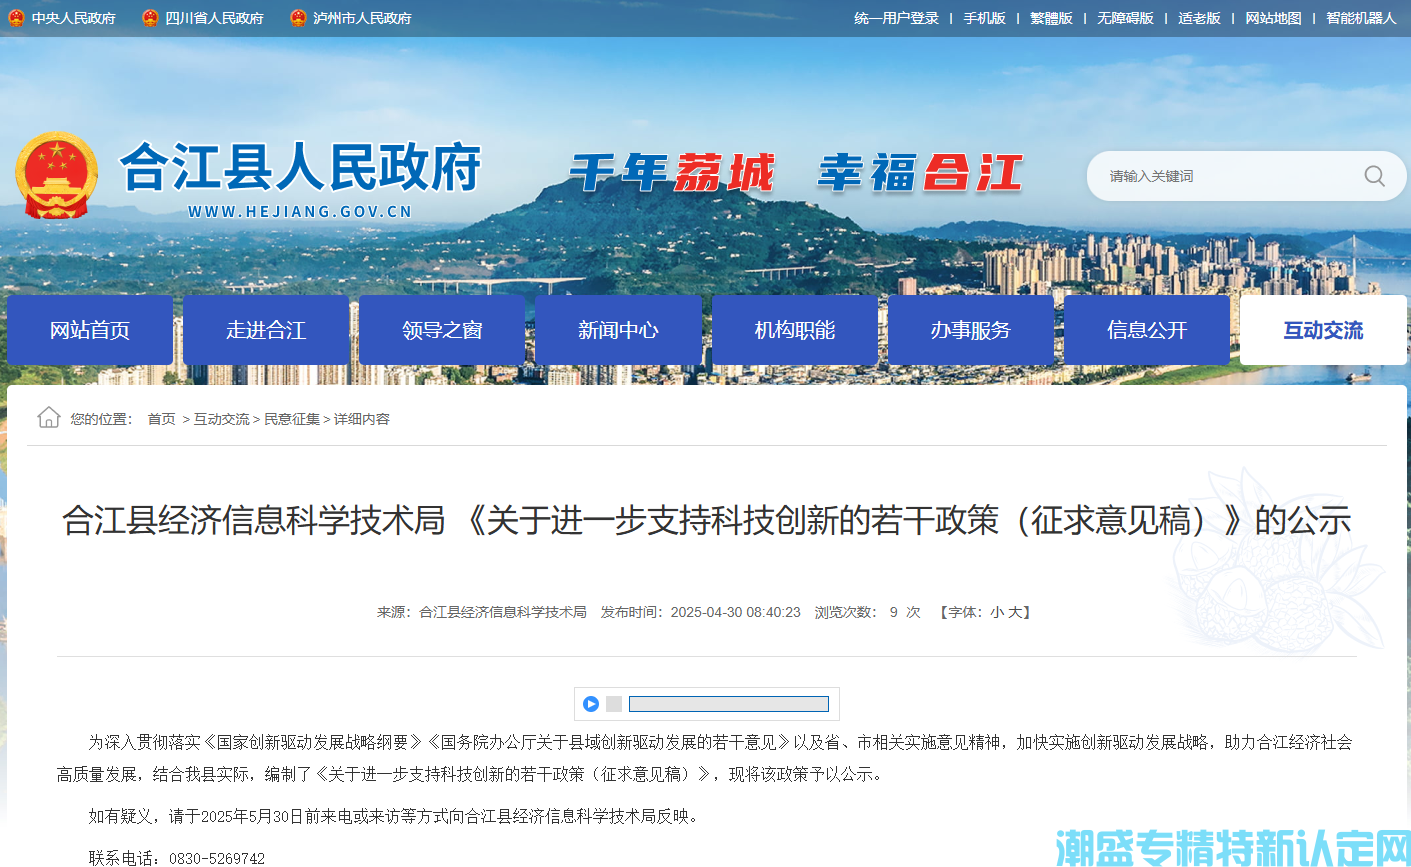Open the 四川省人民政府 link
Screen dimensions: 1411x867
[x=215, y=18]
